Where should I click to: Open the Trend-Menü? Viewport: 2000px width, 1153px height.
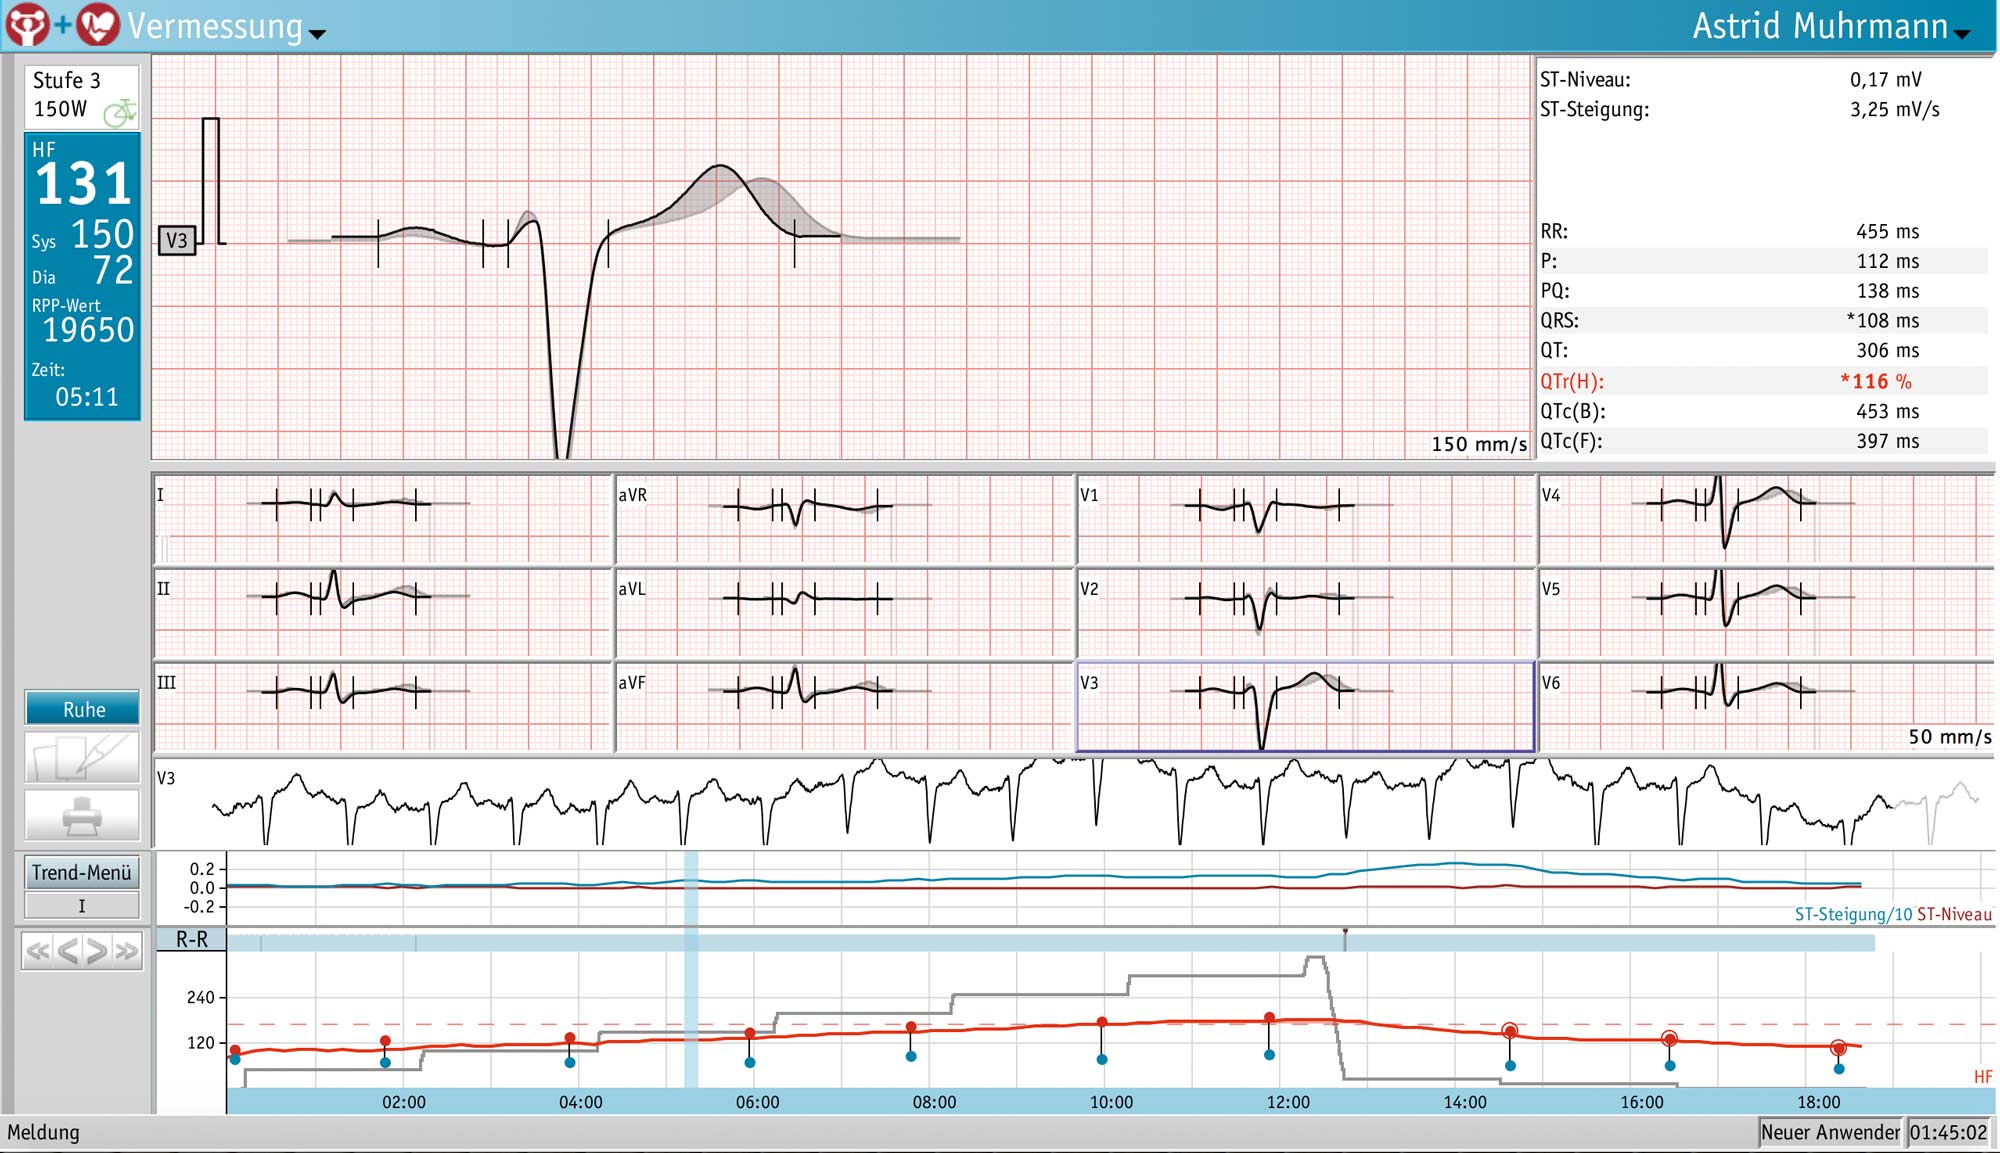click(82, 872)
